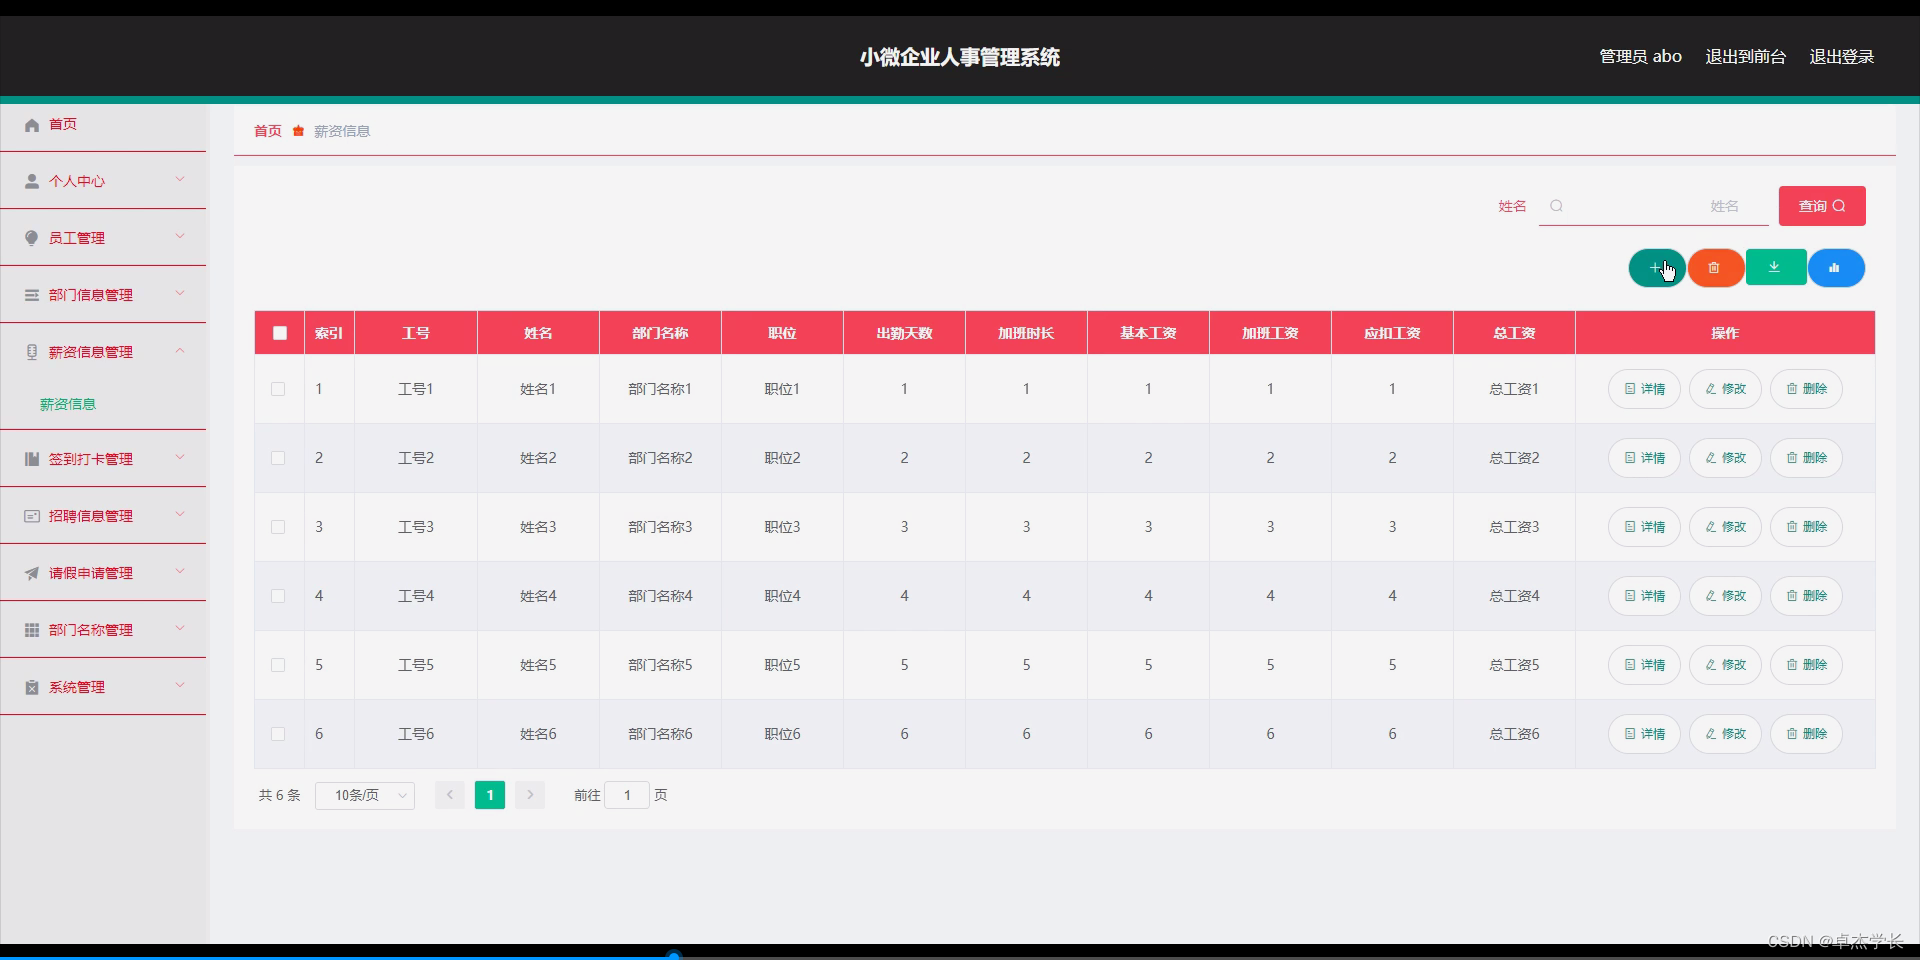Click the 首页 breadcrumb link
This screenshot has width=1920, height=960.
point(266,131)
